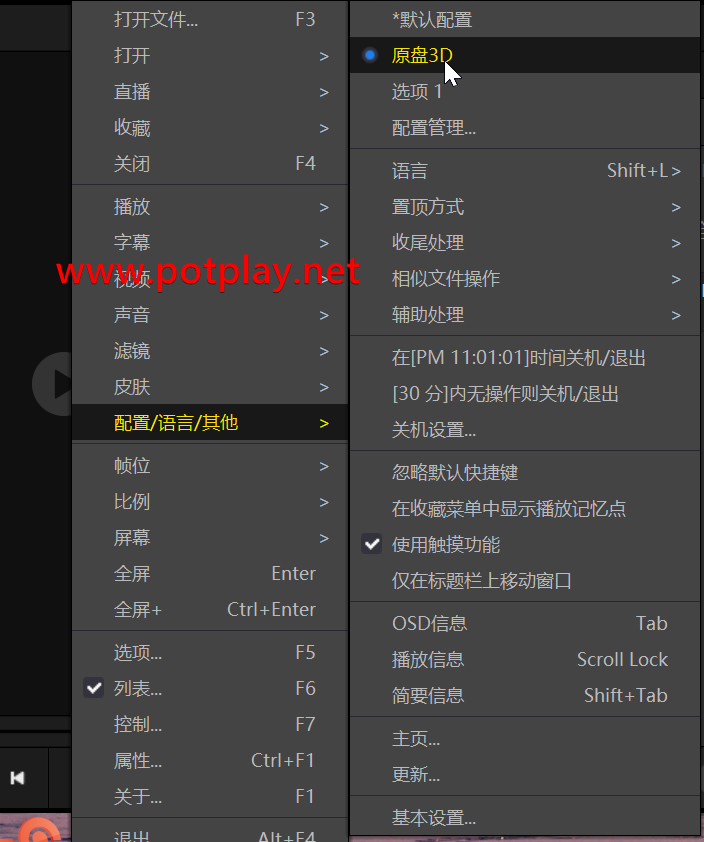704x842 pixels.
Task: Expand the 帧位 submenu
Action: point(210,466)
